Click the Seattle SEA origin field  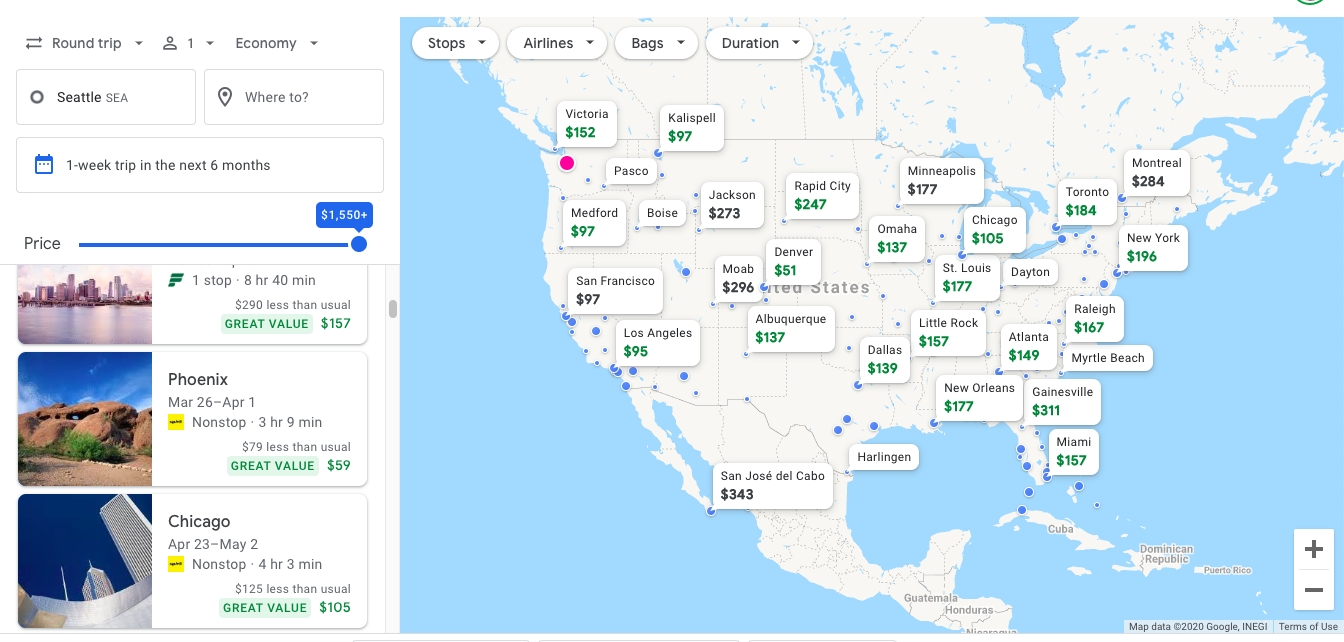(x=106, y=97)
